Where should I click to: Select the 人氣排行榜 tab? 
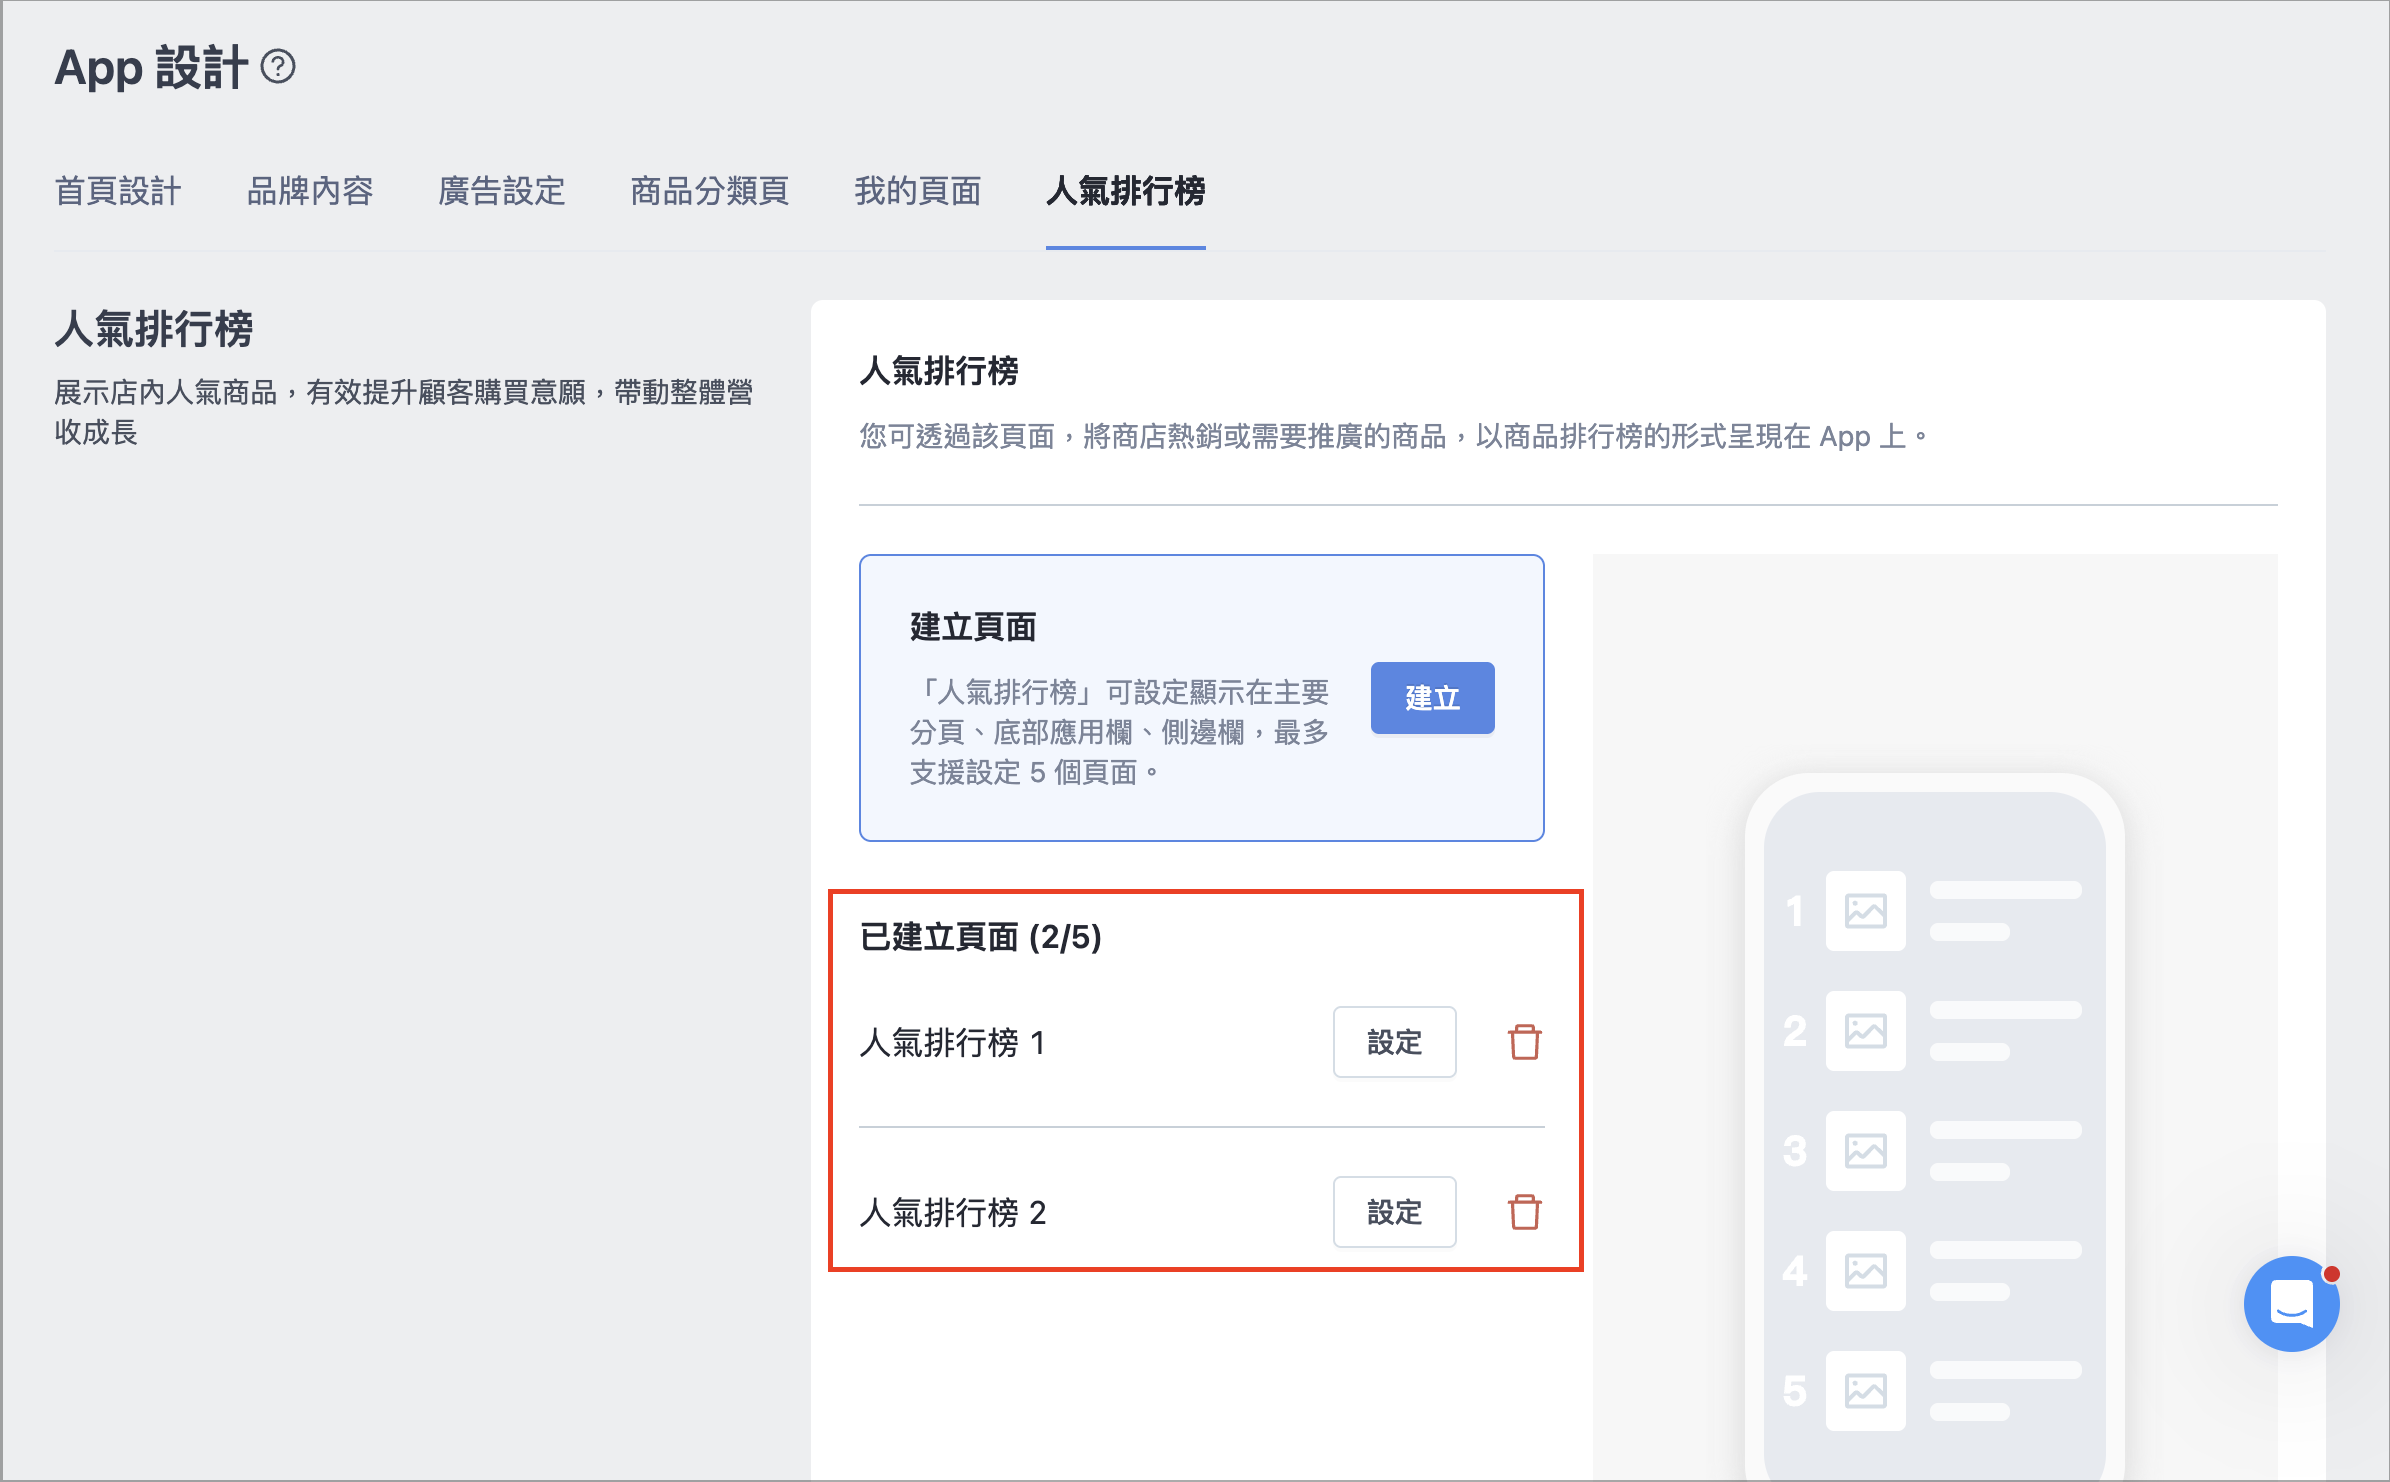[x=1126, y=191]
